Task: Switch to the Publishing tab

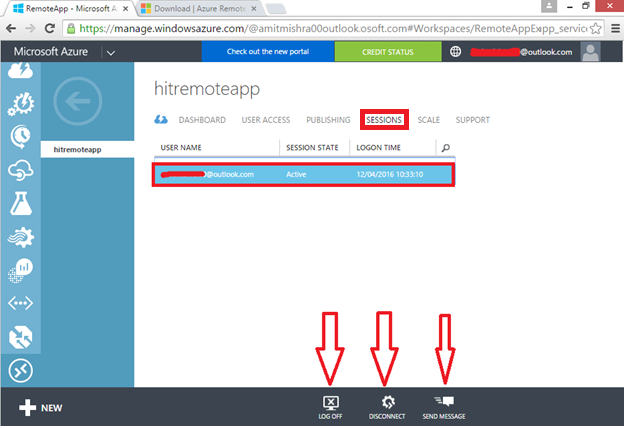Action: pyautogui.click(x=328, y=120)
